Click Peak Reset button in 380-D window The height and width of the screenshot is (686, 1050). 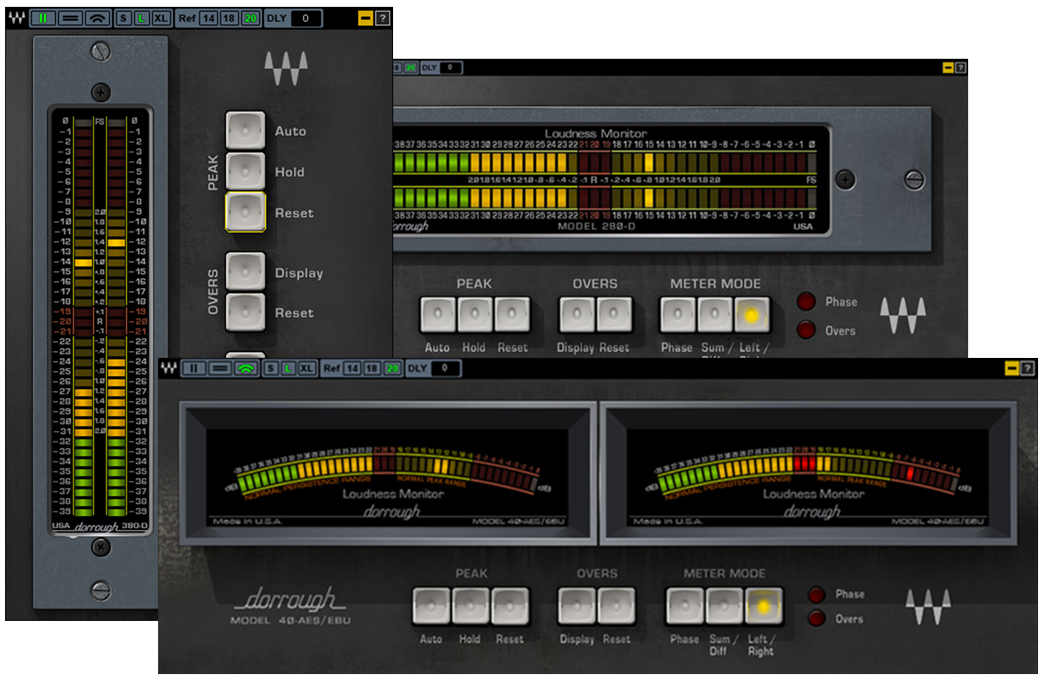[245, 212]
